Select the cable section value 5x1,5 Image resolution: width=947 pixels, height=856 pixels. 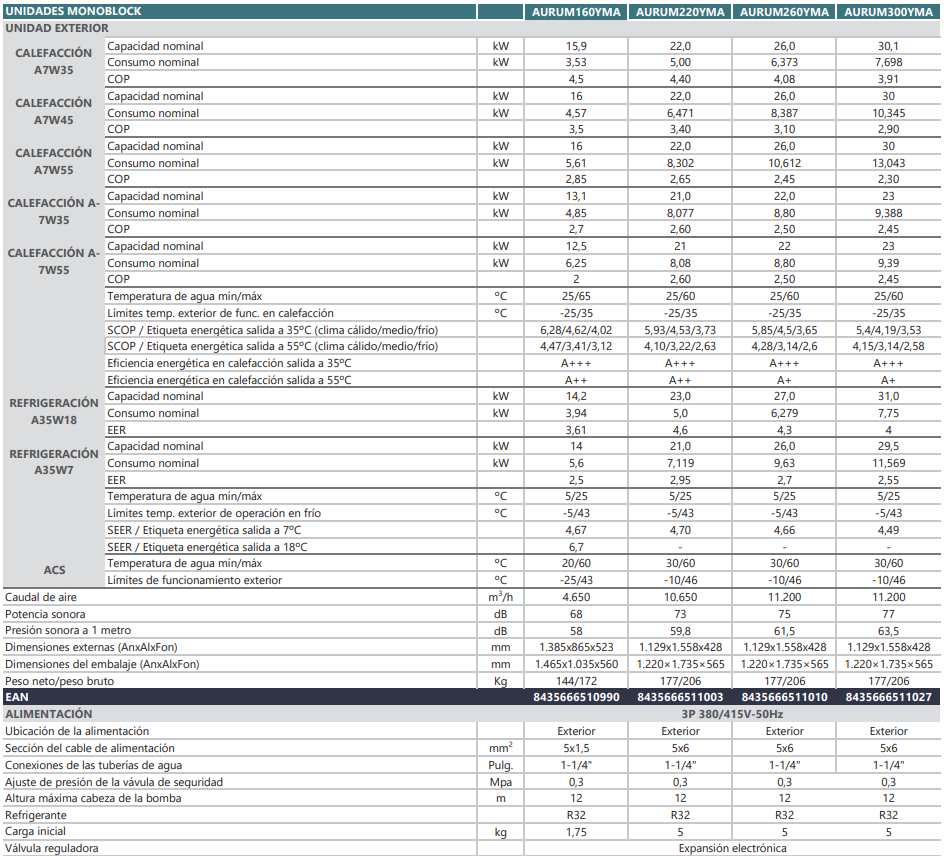coord(576,748)
